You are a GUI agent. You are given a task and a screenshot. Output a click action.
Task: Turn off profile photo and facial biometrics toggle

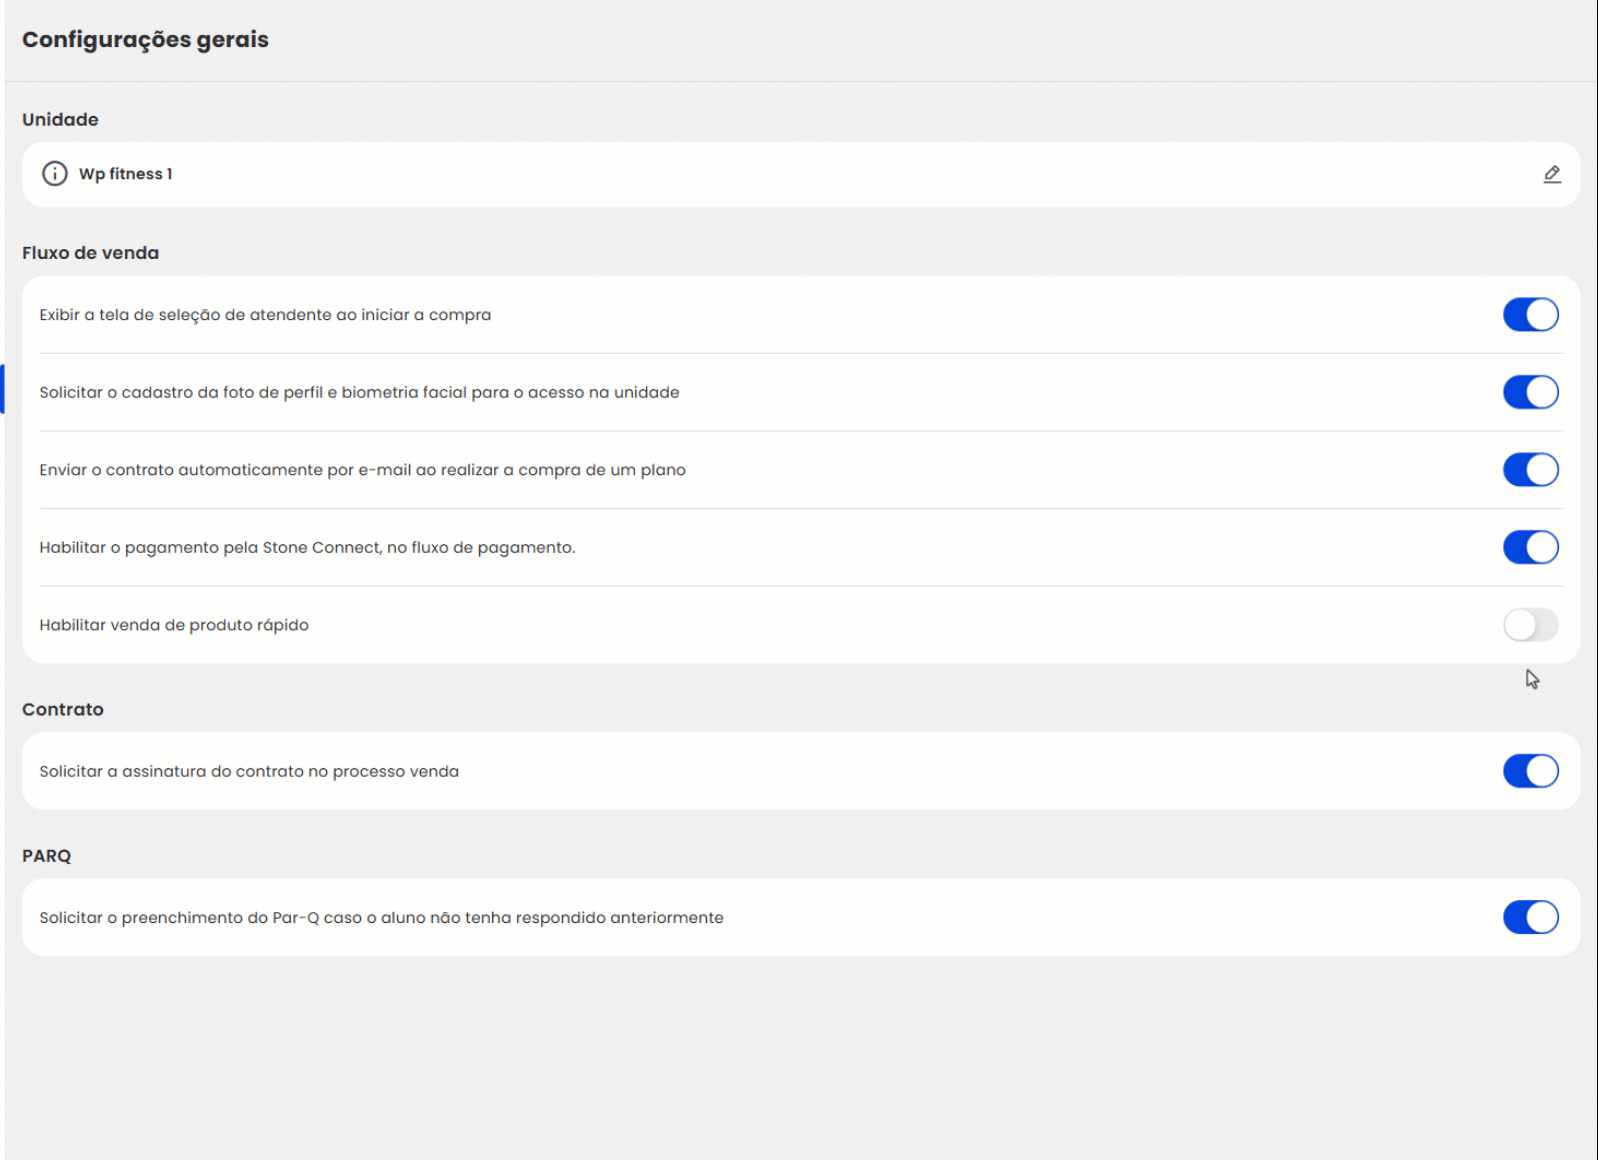(1530, 392)
